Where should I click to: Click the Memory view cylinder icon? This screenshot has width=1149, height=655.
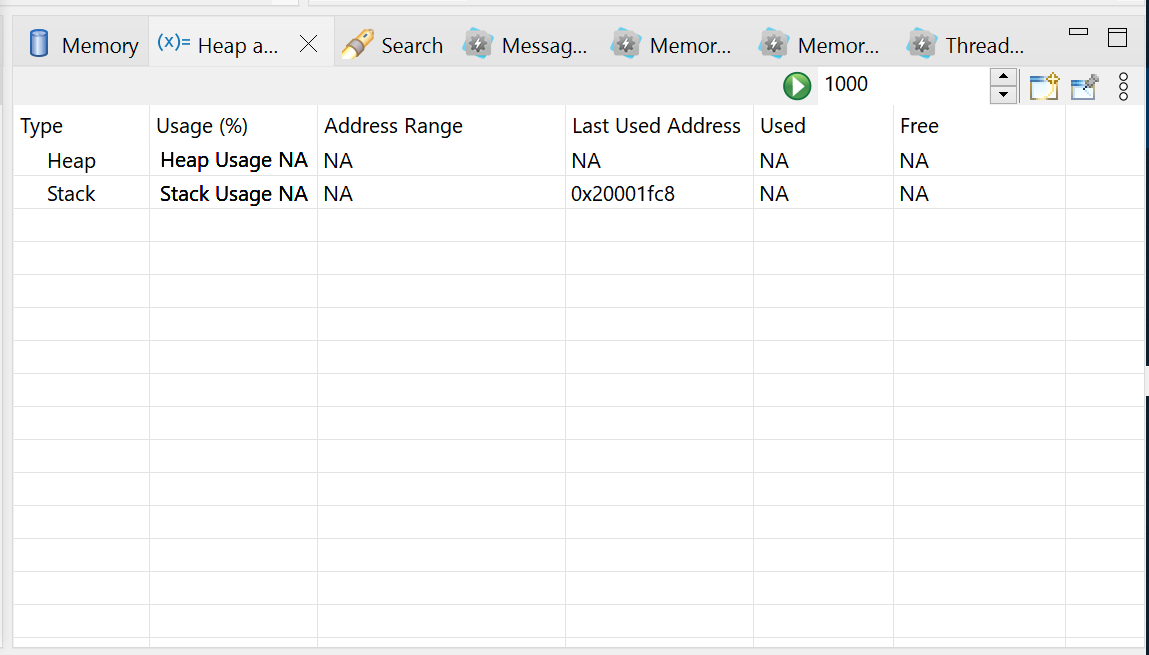click(x=37, y=44)
